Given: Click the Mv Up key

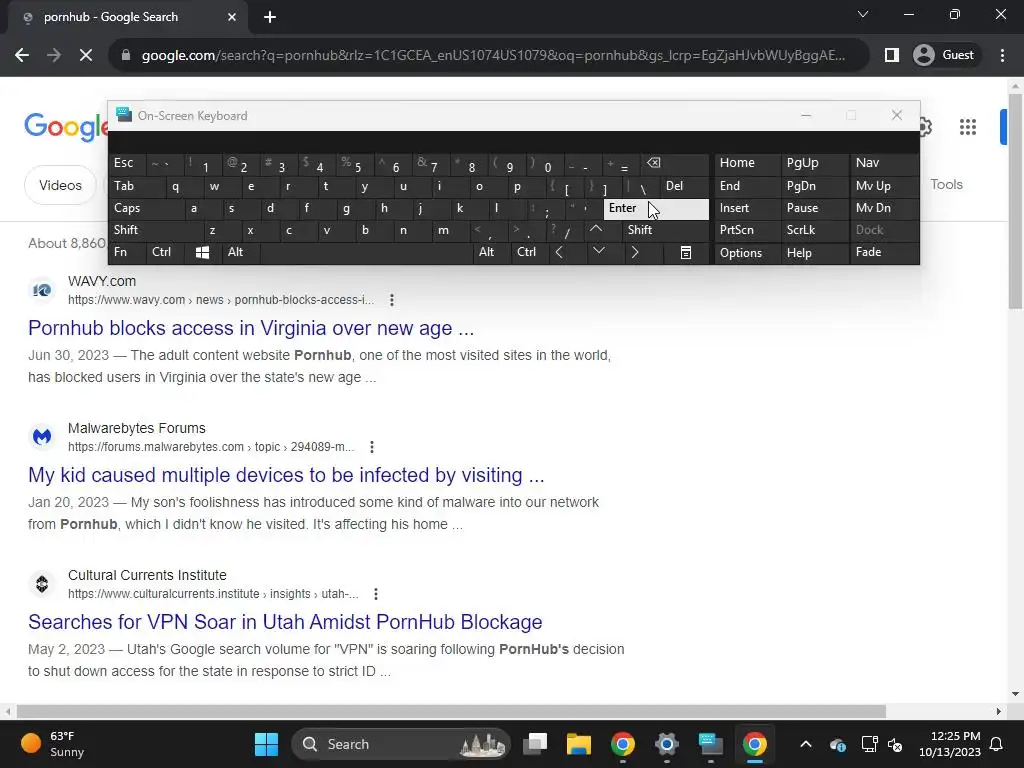Looking at the screenshot, I should point(884,186).
